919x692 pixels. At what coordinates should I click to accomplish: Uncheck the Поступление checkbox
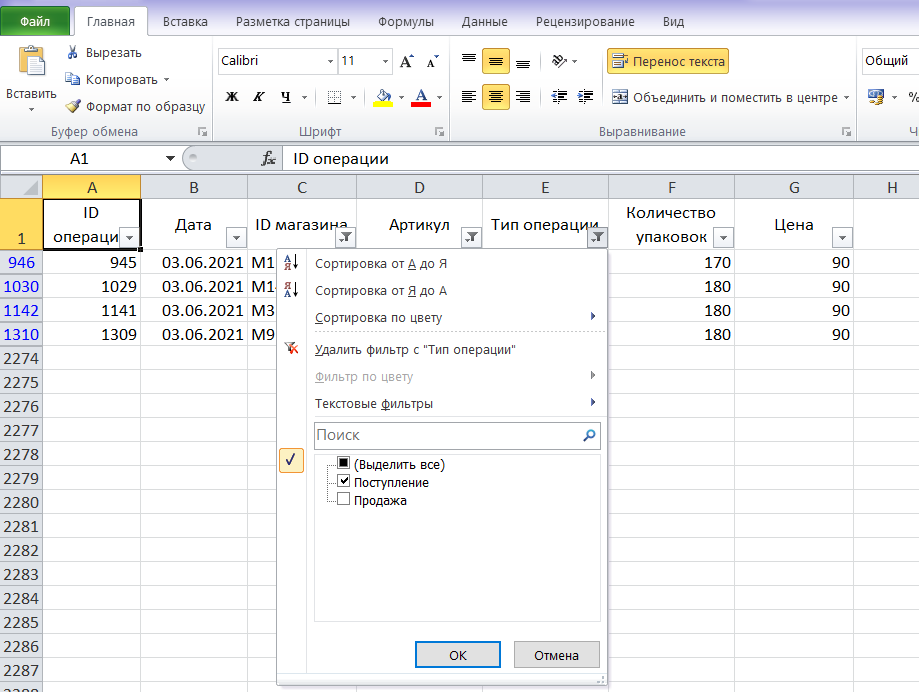click(343, 482)
